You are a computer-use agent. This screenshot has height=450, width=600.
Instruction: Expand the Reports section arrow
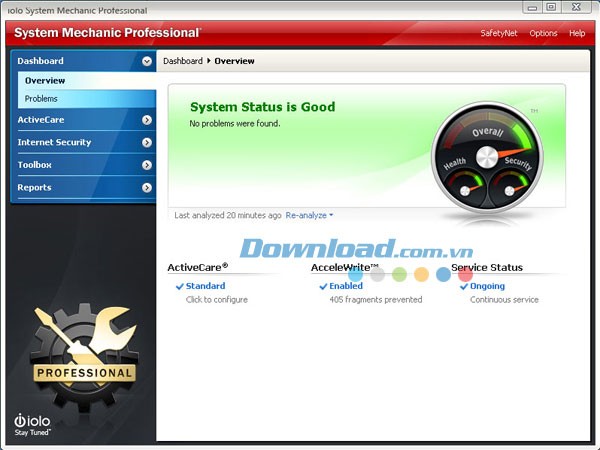147,188
